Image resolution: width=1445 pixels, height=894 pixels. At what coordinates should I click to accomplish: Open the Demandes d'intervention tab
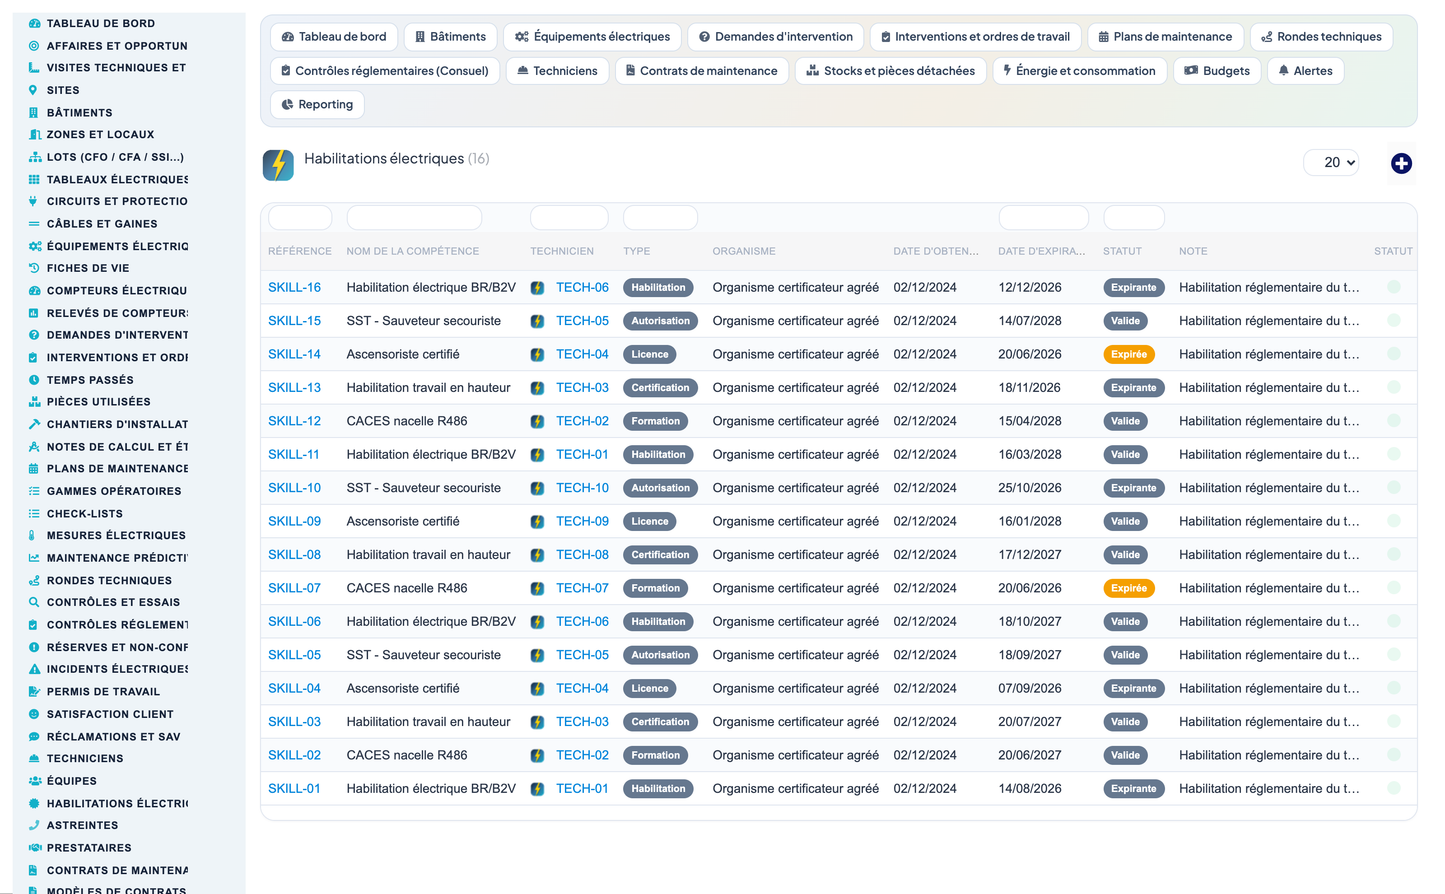(776, 37)
